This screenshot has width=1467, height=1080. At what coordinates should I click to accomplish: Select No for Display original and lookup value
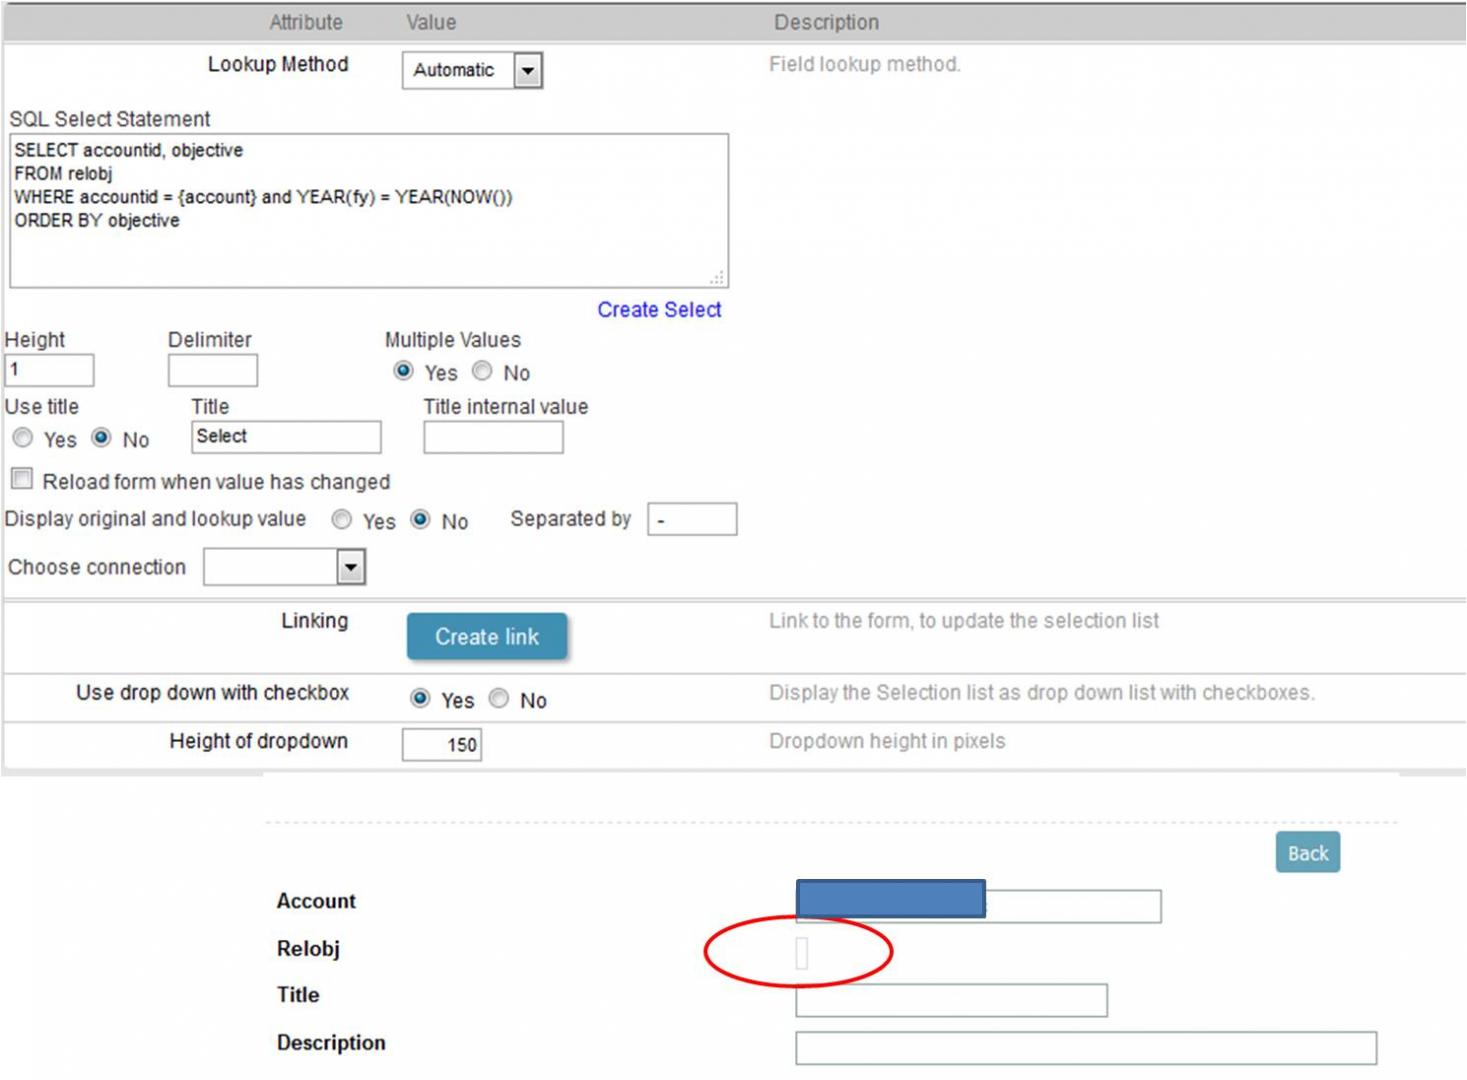[x=419, y=520]
